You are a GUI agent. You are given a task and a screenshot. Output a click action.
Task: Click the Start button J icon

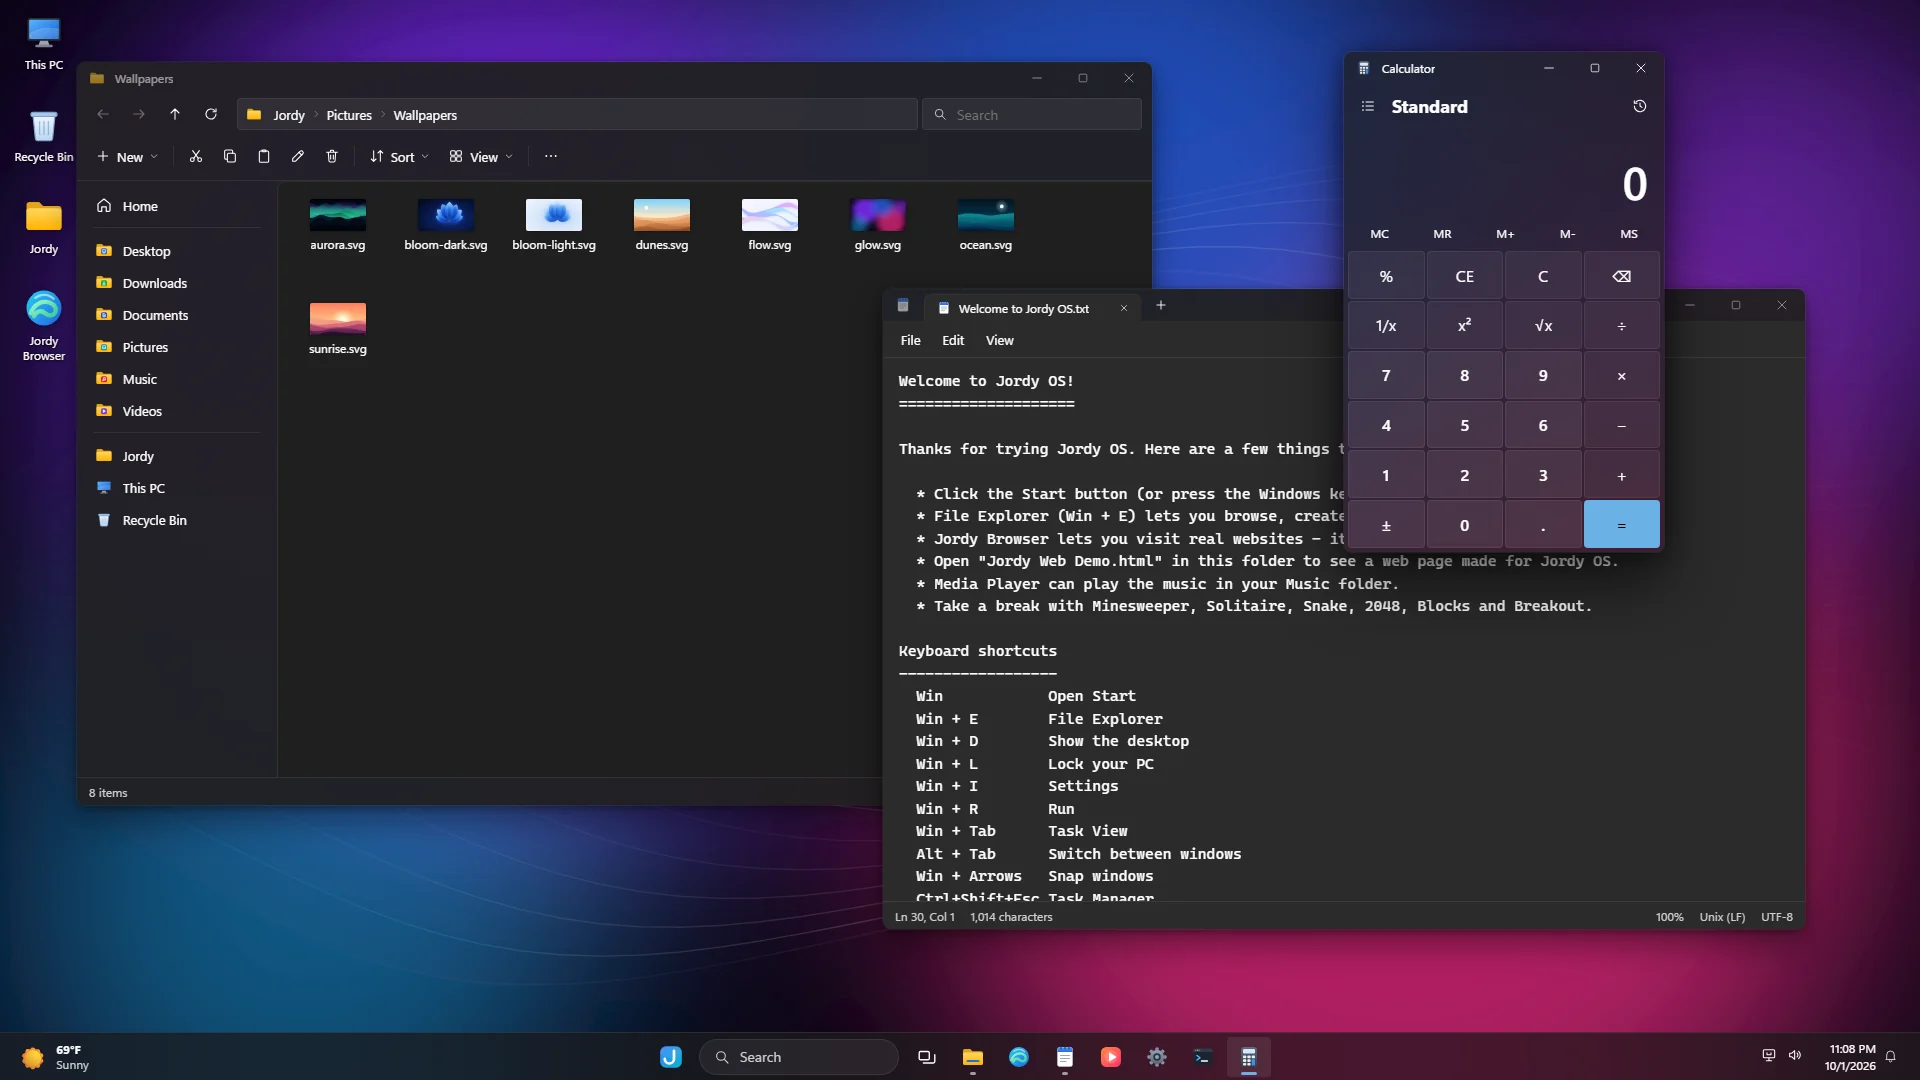tap(671, 1057)
